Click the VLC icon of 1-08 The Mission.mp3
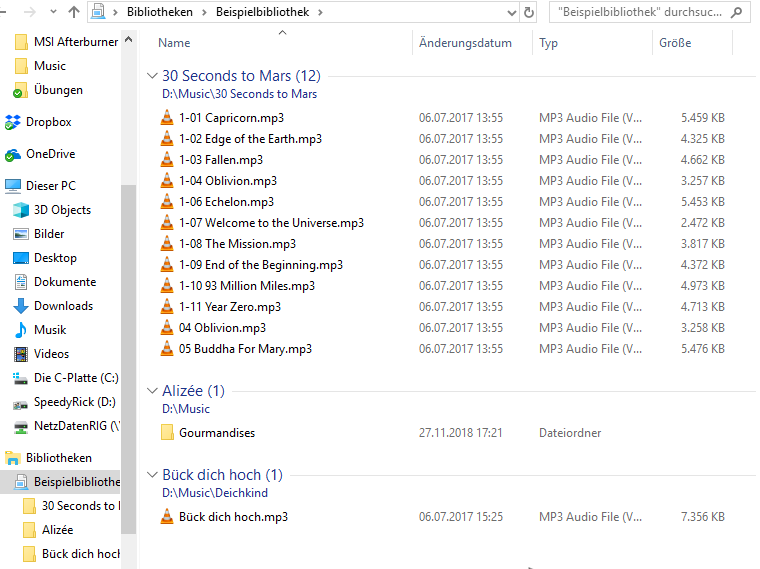Image resolution: width=760 pixels, height=569 pixels. click(x=167, y=244)
